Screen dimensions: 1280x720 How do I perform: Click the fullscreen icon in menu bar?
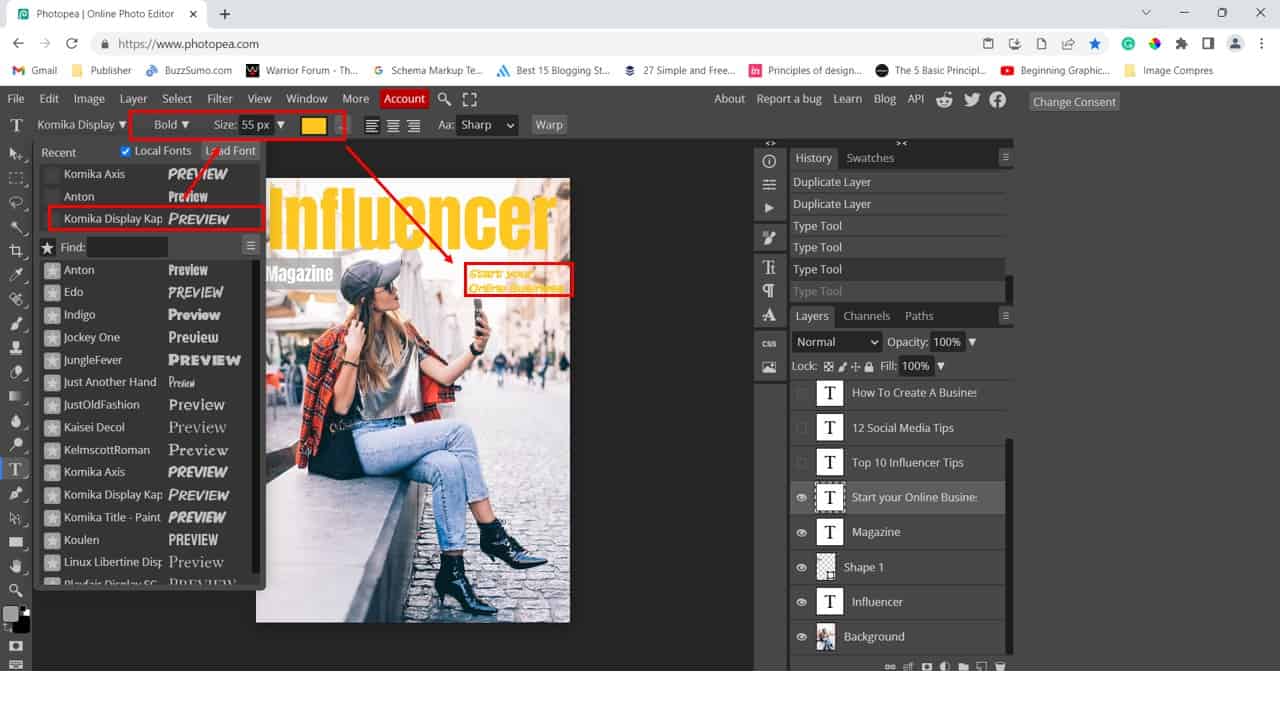[470, 99]
